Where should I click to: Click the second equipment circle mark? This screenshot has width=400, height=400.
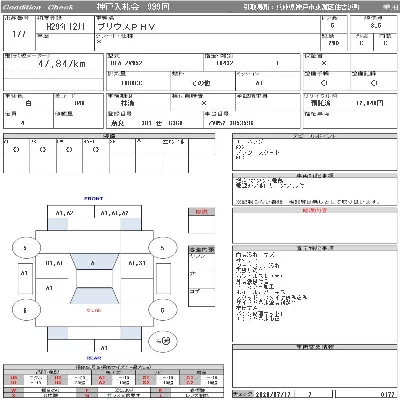click(x=43, y=150)
